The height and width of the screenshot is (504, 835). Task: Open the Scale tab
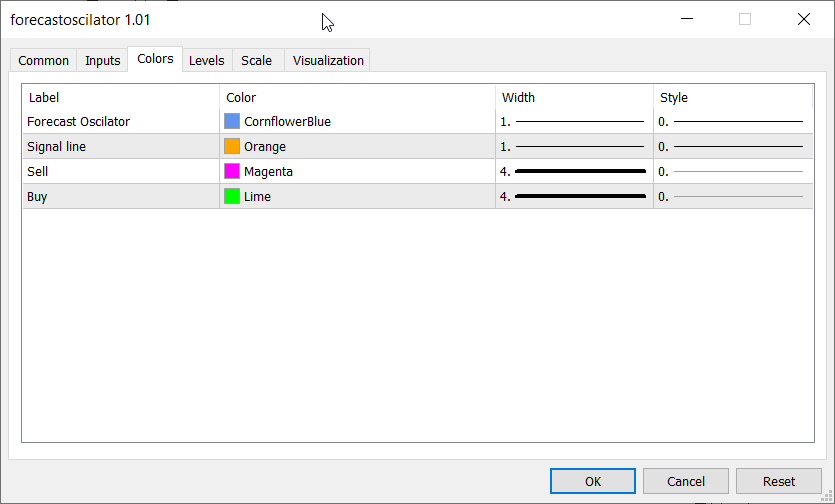coord(256,61)
